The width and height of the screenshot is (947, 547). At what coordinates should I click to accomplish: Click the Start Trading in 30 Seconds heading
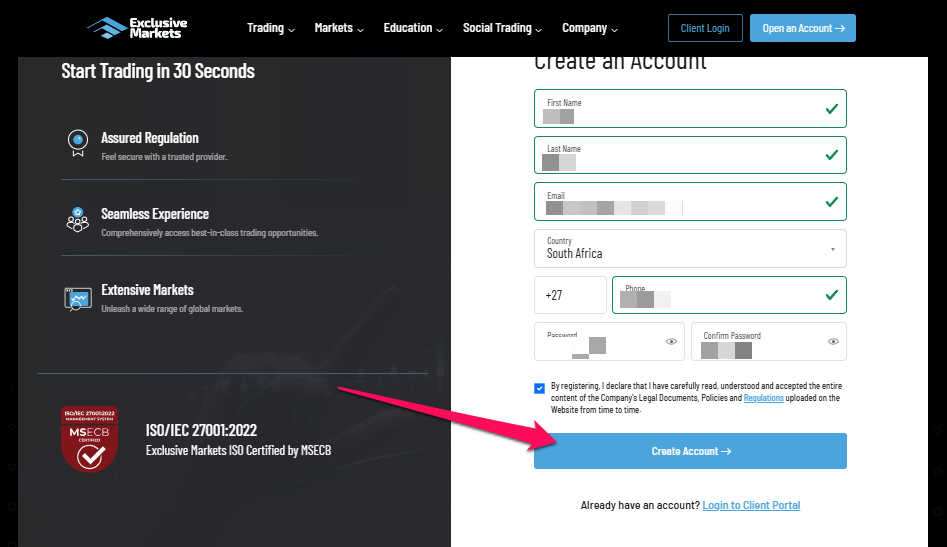158,71
